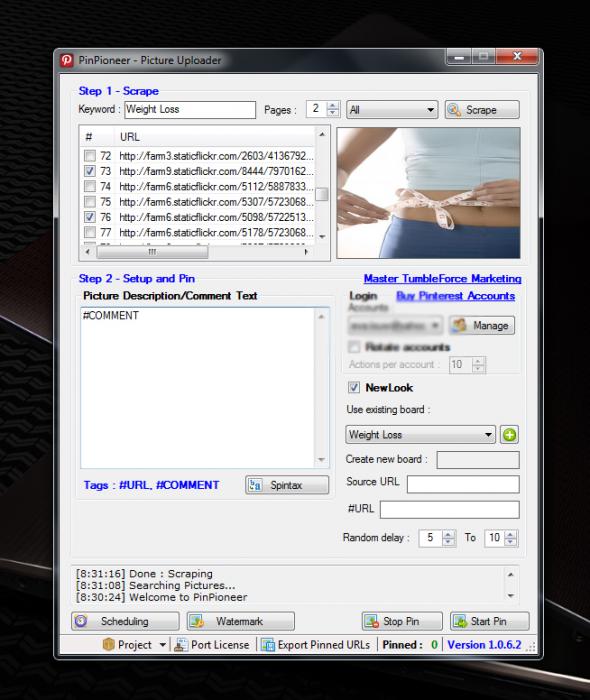Viewport: 590px width, 700px height.
Task: Click the URL column header
Action: click(x=216, y=137)
